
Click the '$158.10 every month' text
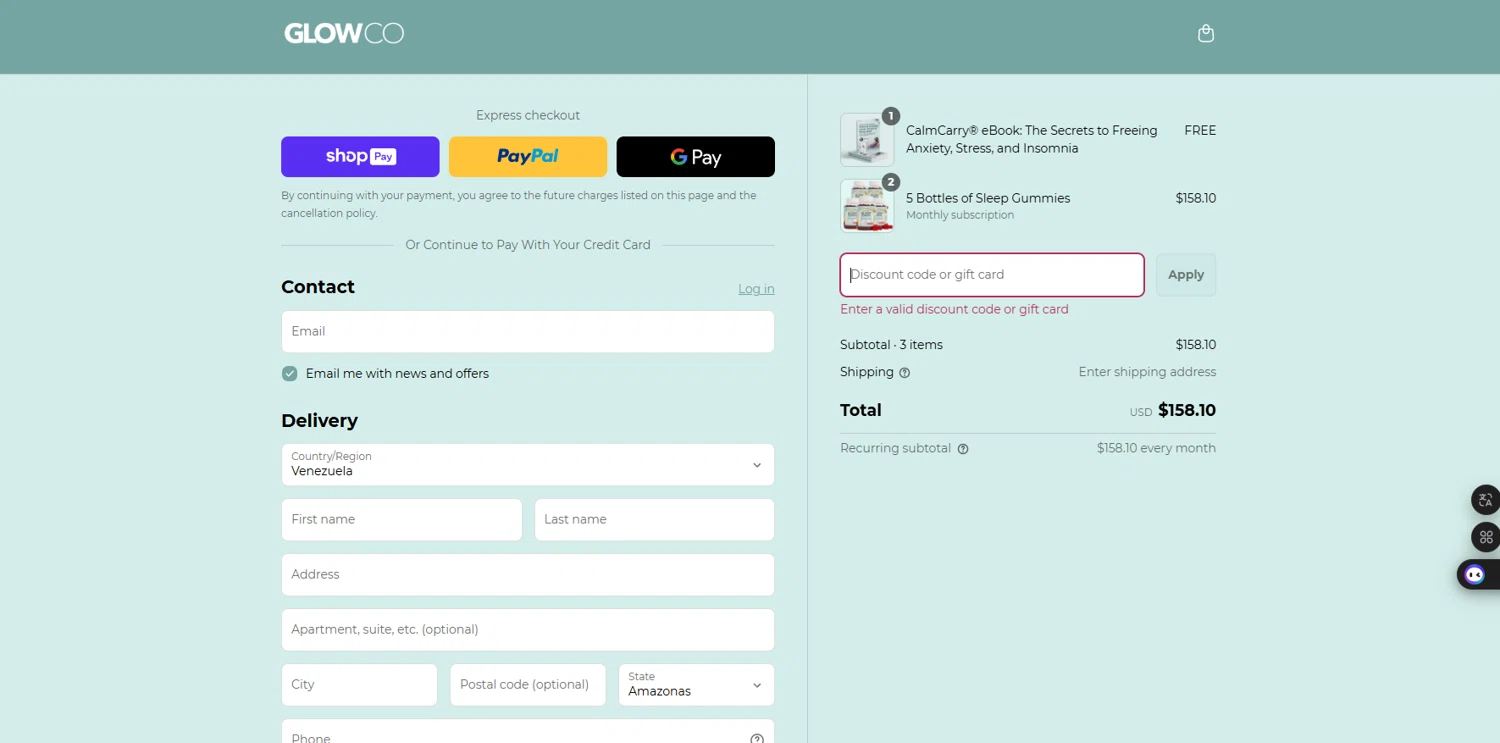(x=1156, y=448)
